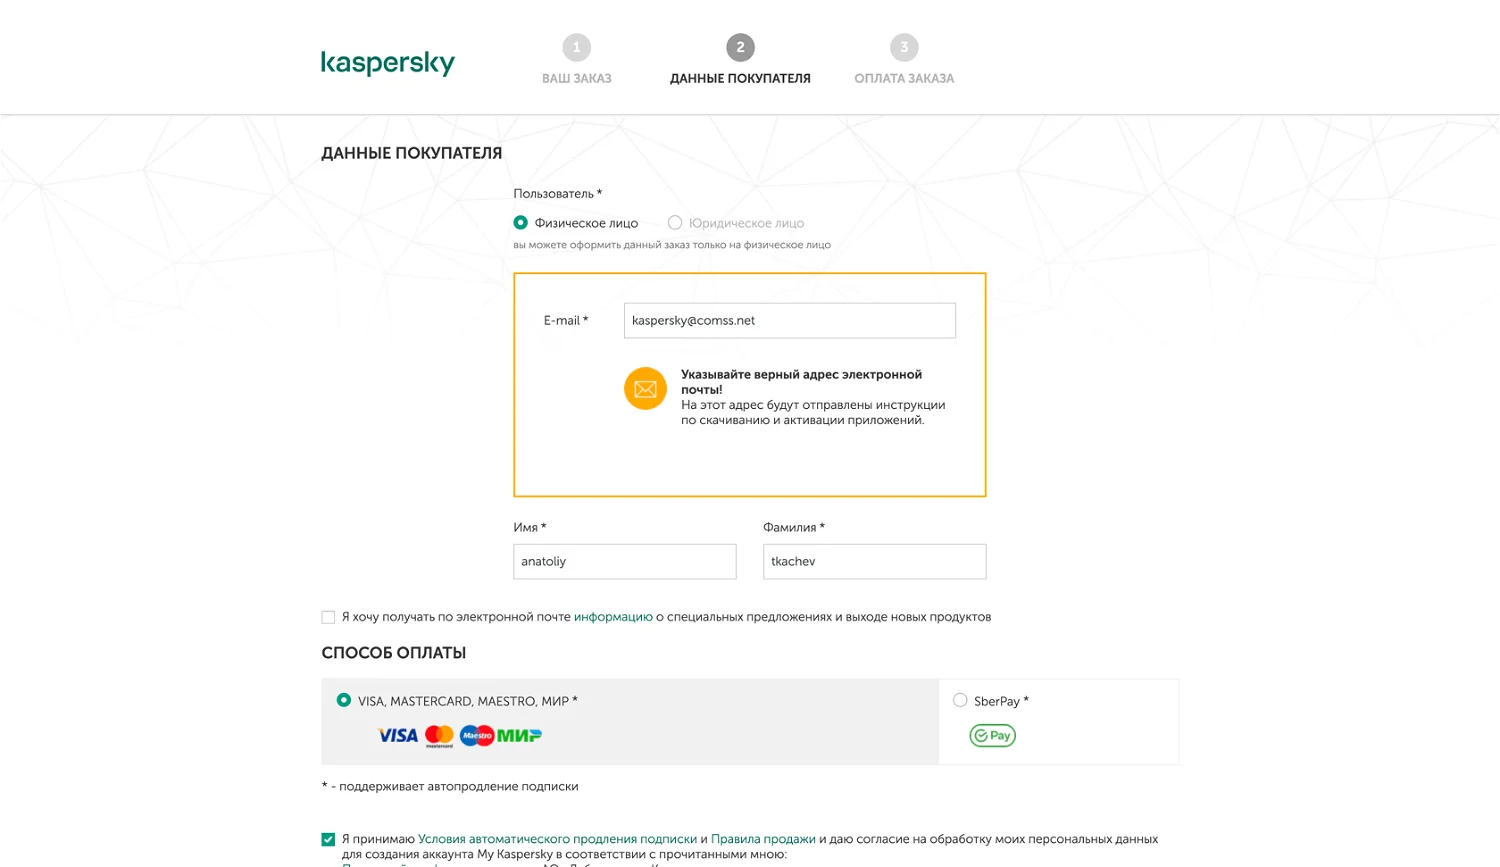1500x867 pixels.
Task: Enable the special offers email checkbox
Action: (x=328, y=617)
